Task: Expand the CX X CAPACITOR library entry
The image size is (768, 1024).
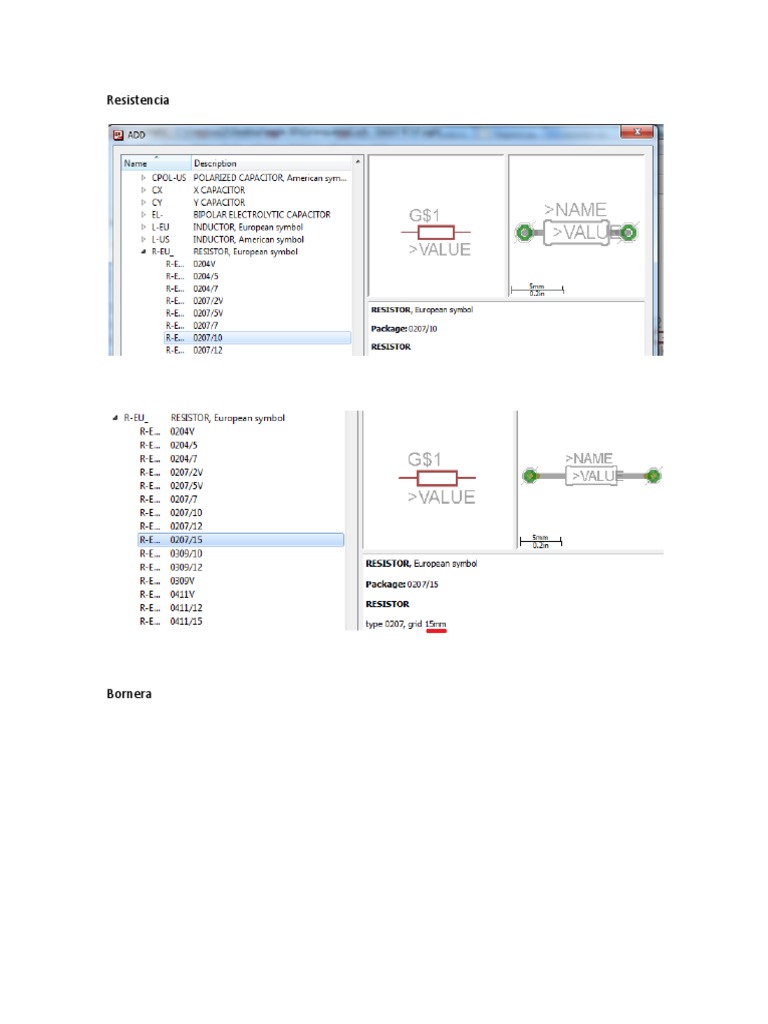Action: (144, 190)
